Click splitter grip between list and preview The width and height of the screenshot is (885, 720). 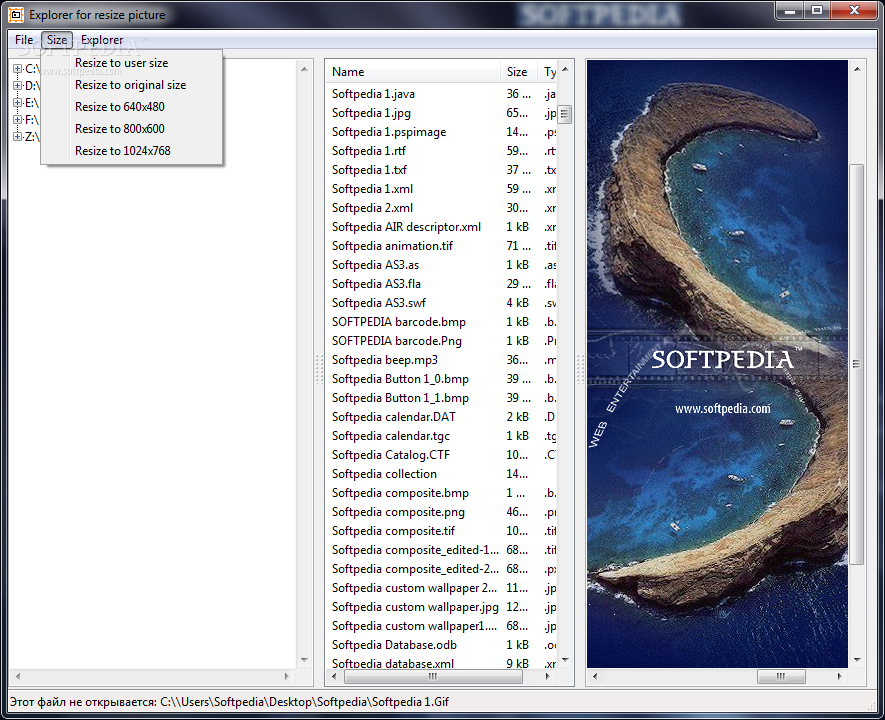580,370
